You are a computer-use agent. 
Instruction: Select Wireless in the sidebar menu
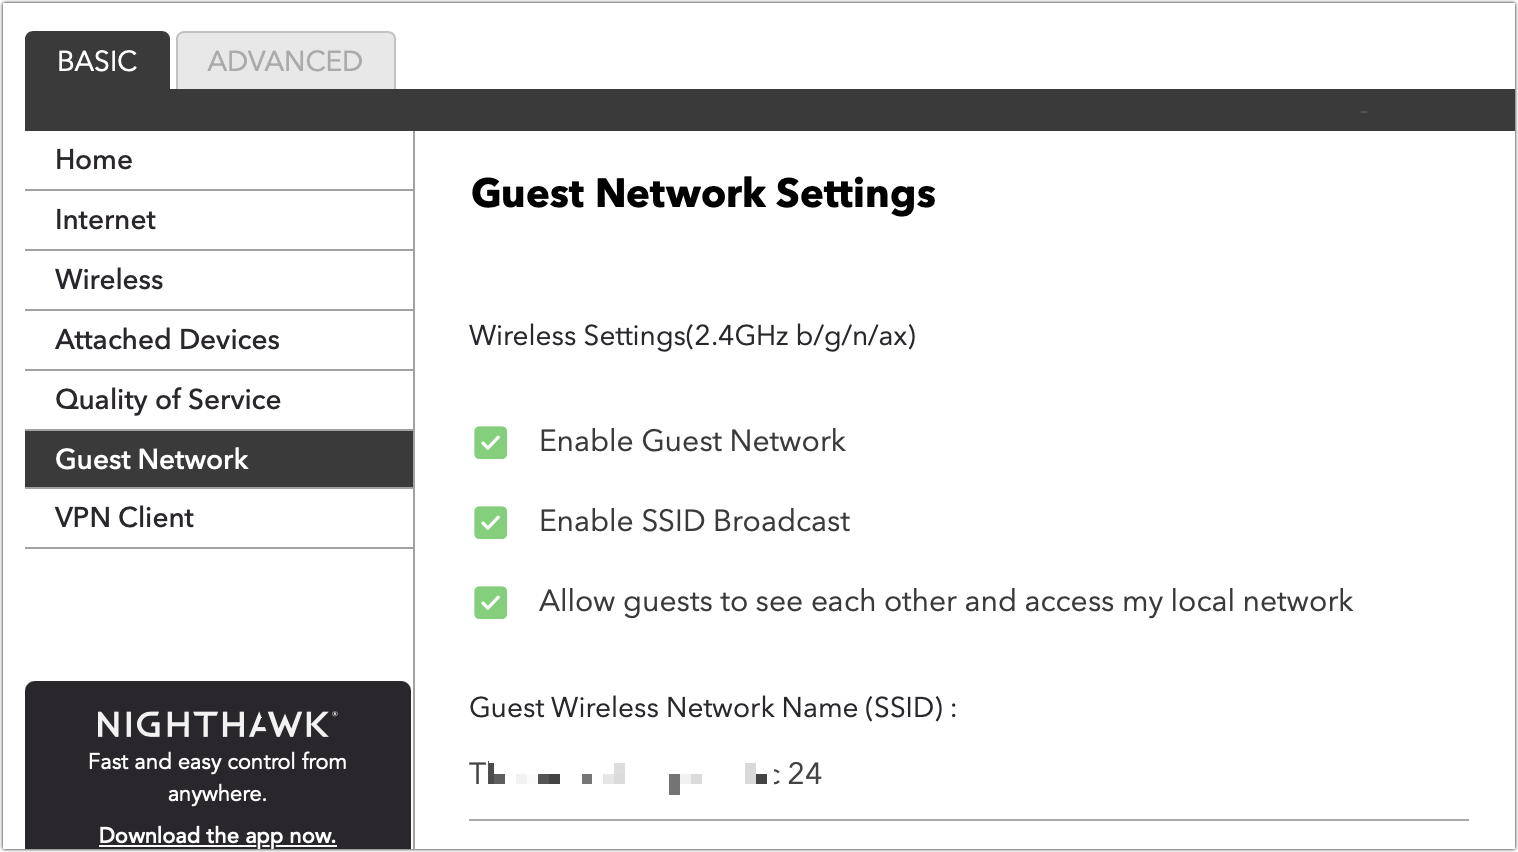point(109,280)
